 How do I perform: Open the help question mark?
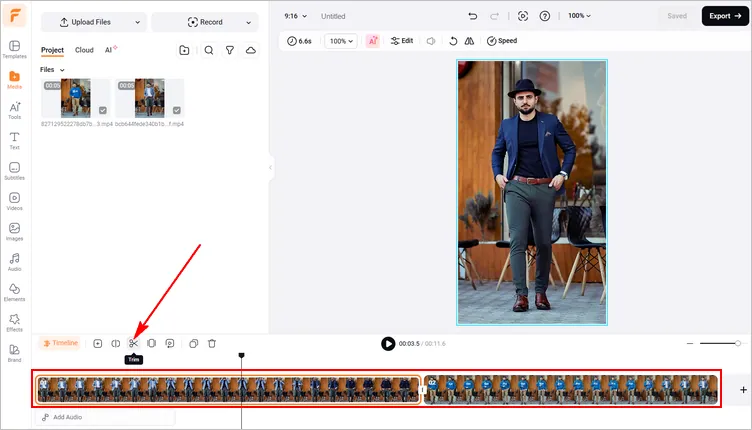pos(545,16)
